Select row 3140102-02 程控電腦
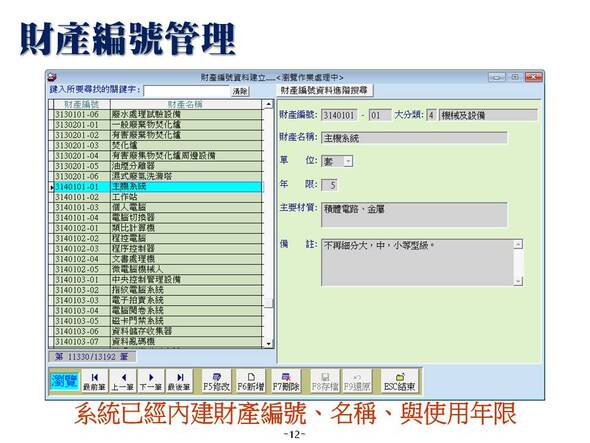Viewport: 590px width, 443px height. 158,238
